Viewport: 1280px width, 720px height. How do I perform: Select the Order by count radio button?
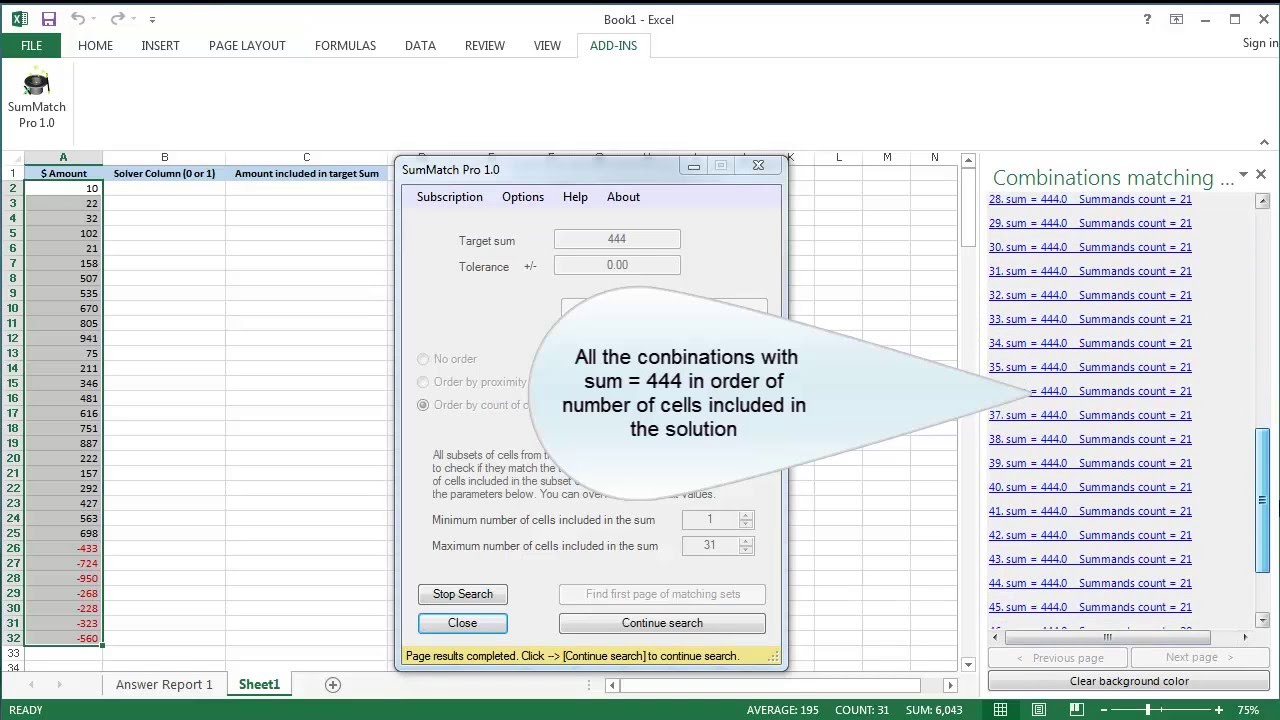tap(423, 405)
